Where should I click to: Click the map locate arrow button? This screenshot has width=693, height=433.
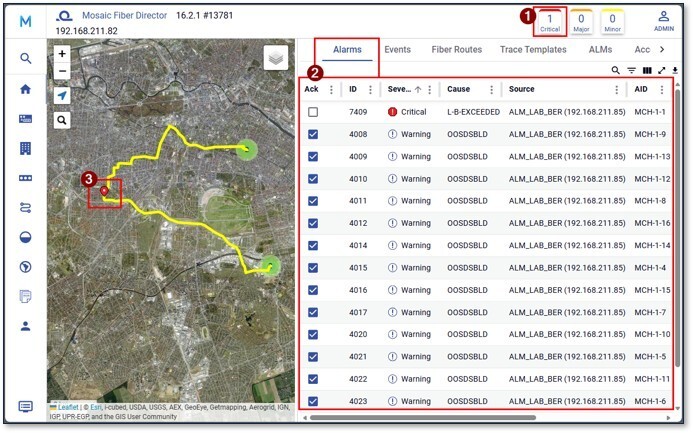click(62, 95)
